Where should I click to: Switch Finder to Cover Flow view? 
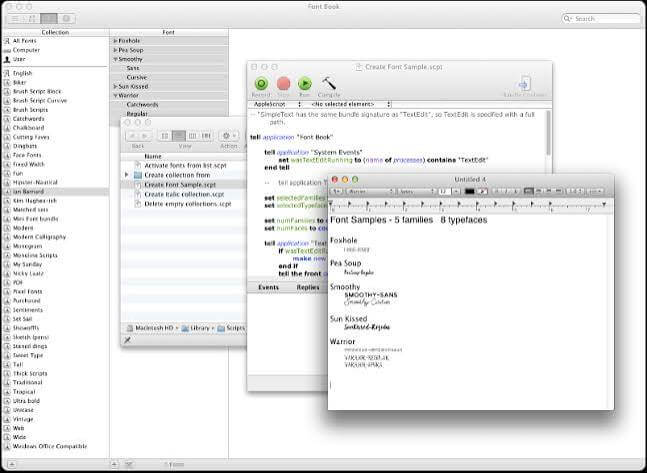(x=206, y=136)
